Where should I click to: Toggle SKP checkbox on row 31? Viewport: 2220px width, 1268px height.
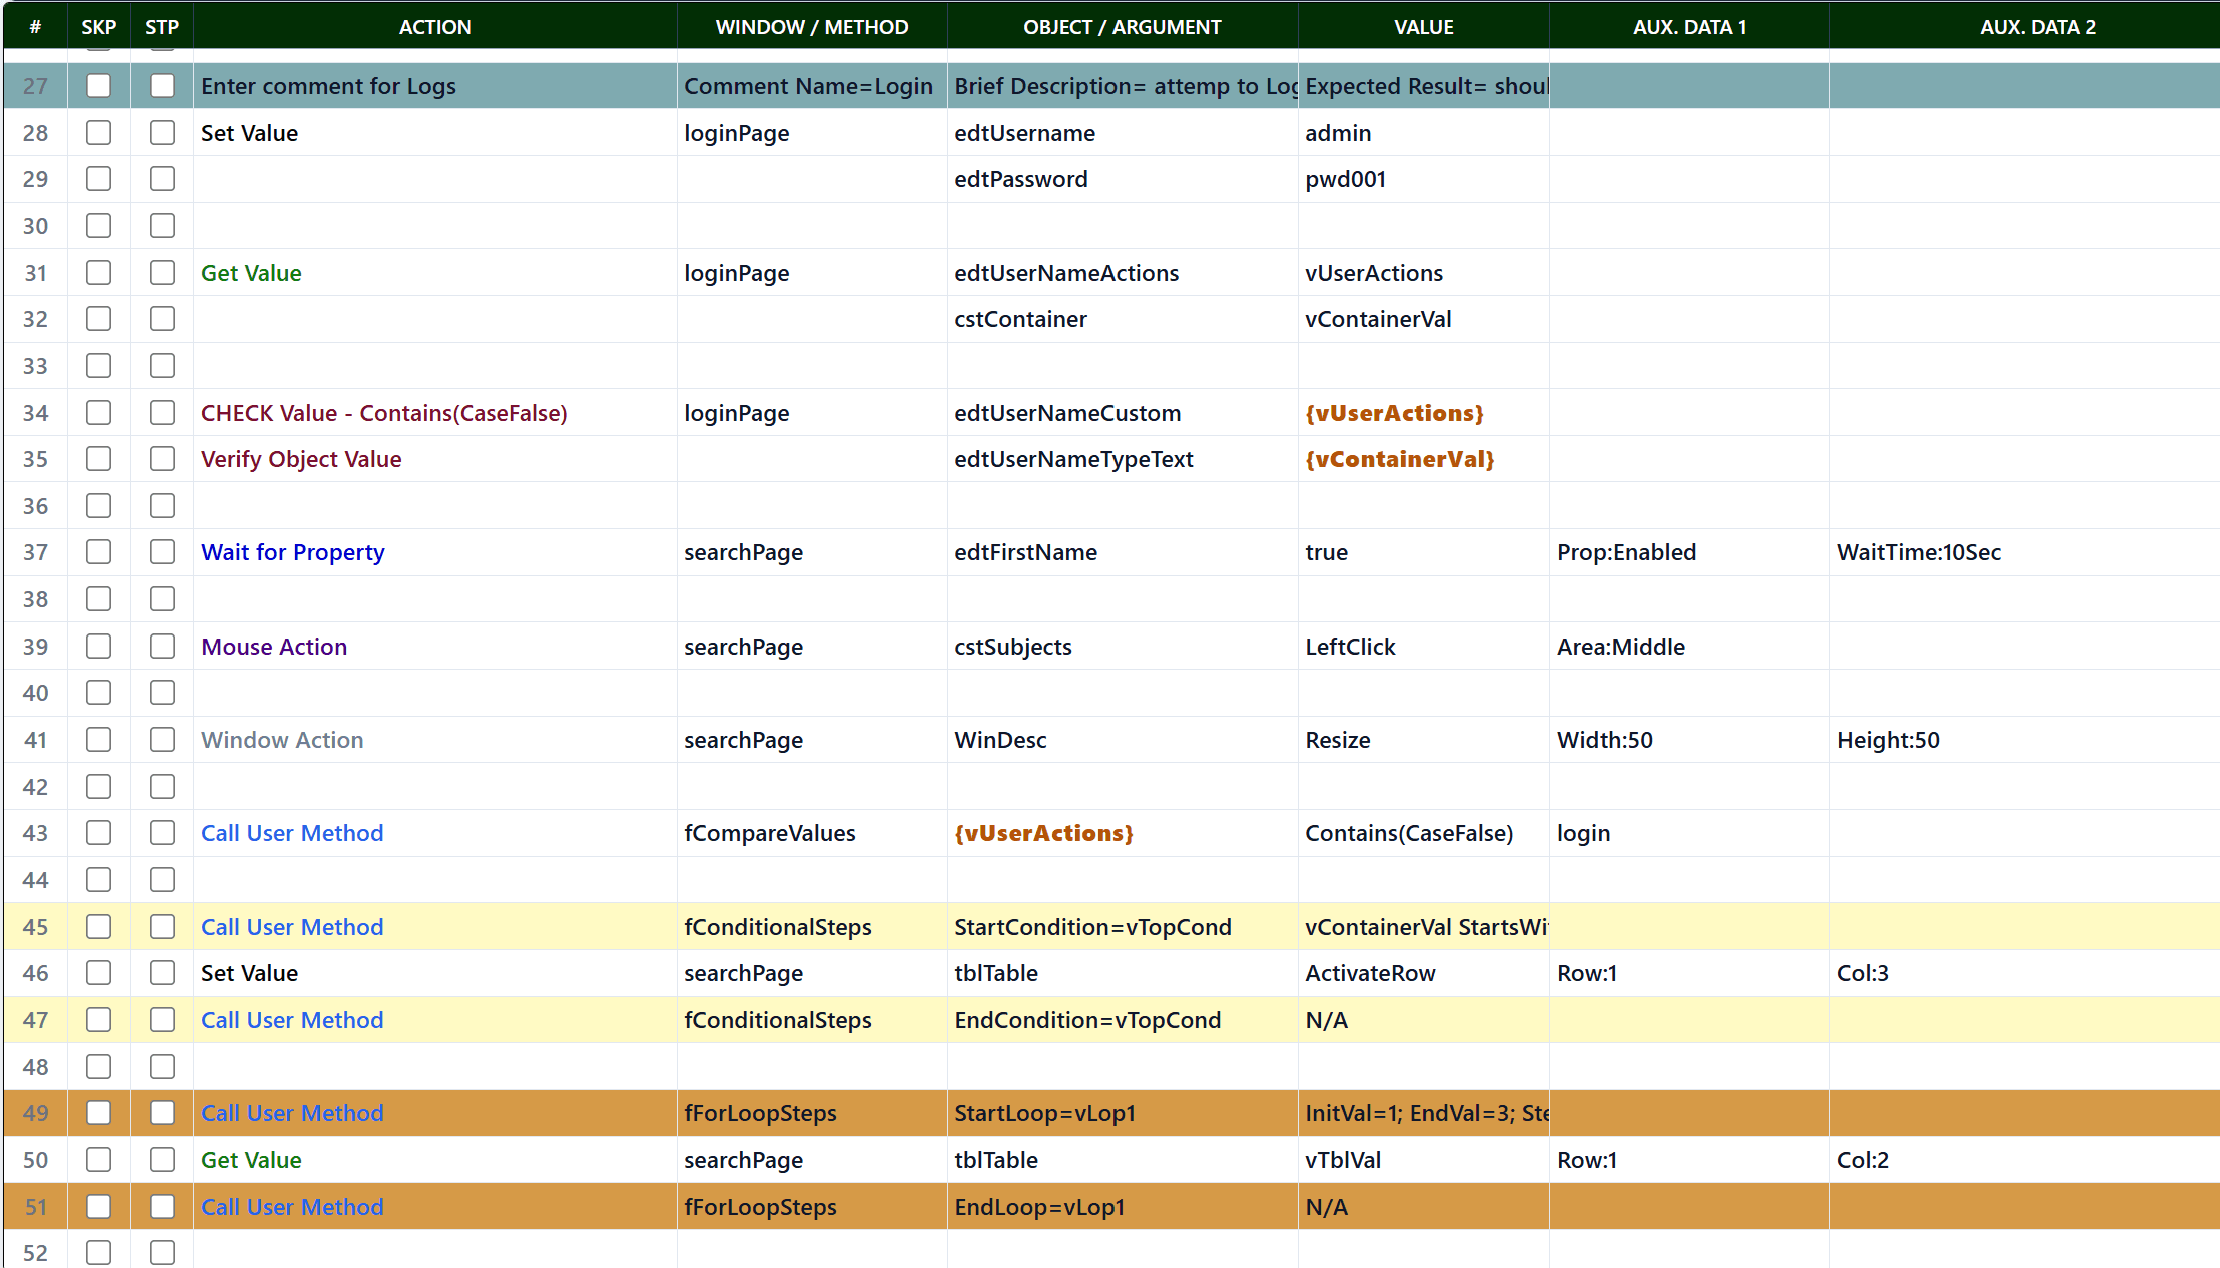pos(98,272)
